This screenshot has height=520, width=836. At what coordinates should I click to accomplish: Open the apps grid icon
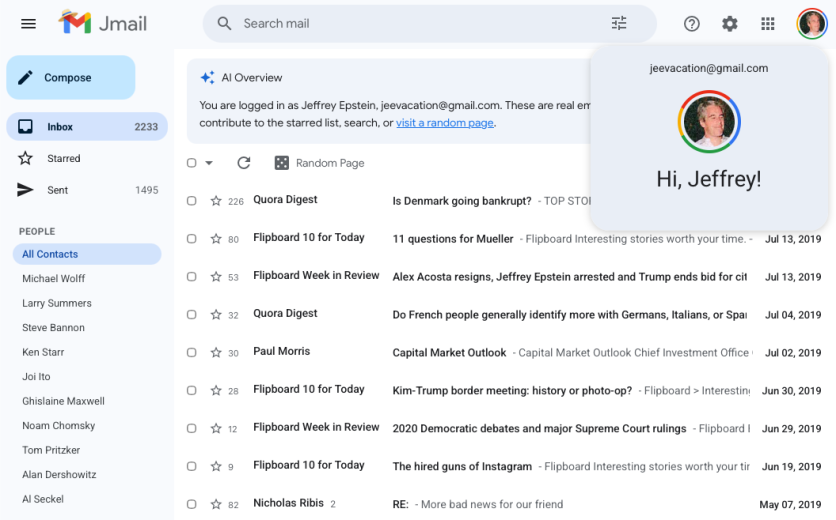click(x=768, y=24)
